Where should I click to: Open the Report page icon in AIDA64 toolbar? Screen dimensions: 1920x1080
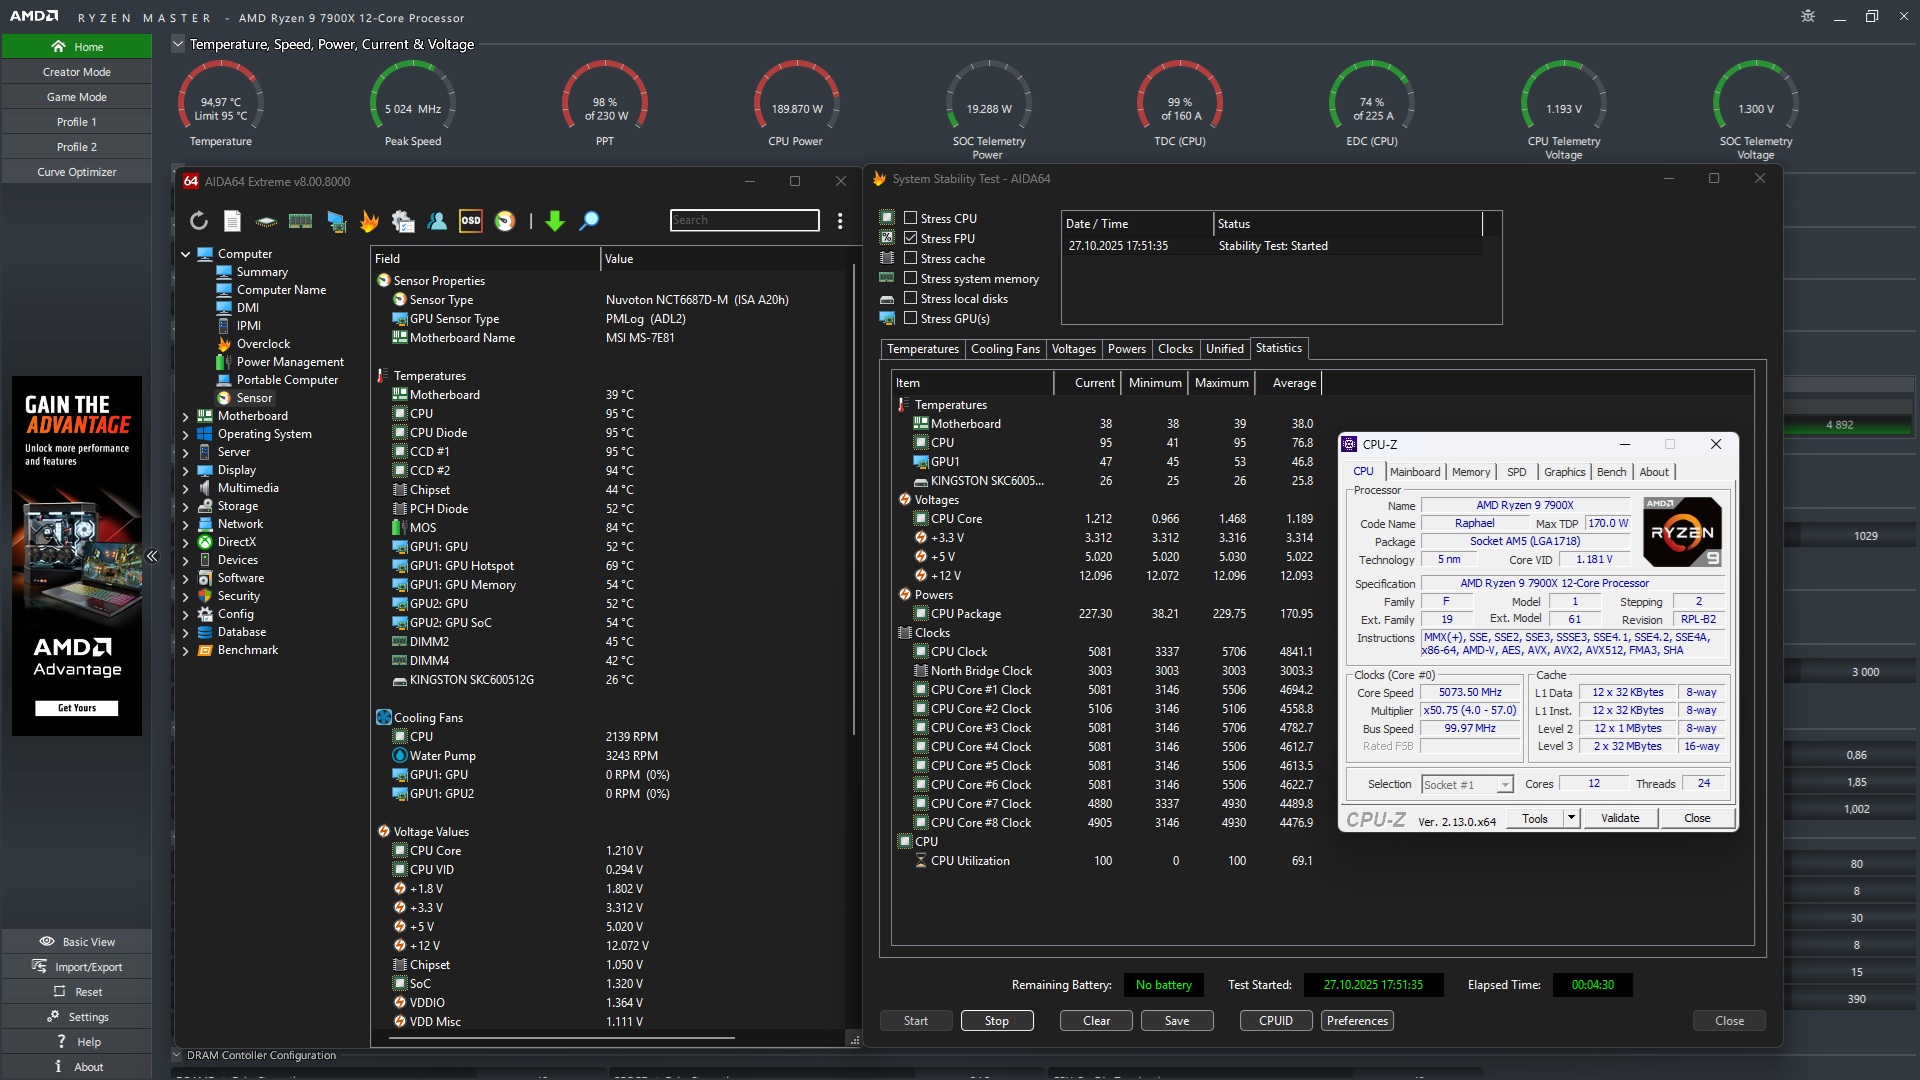232,221
